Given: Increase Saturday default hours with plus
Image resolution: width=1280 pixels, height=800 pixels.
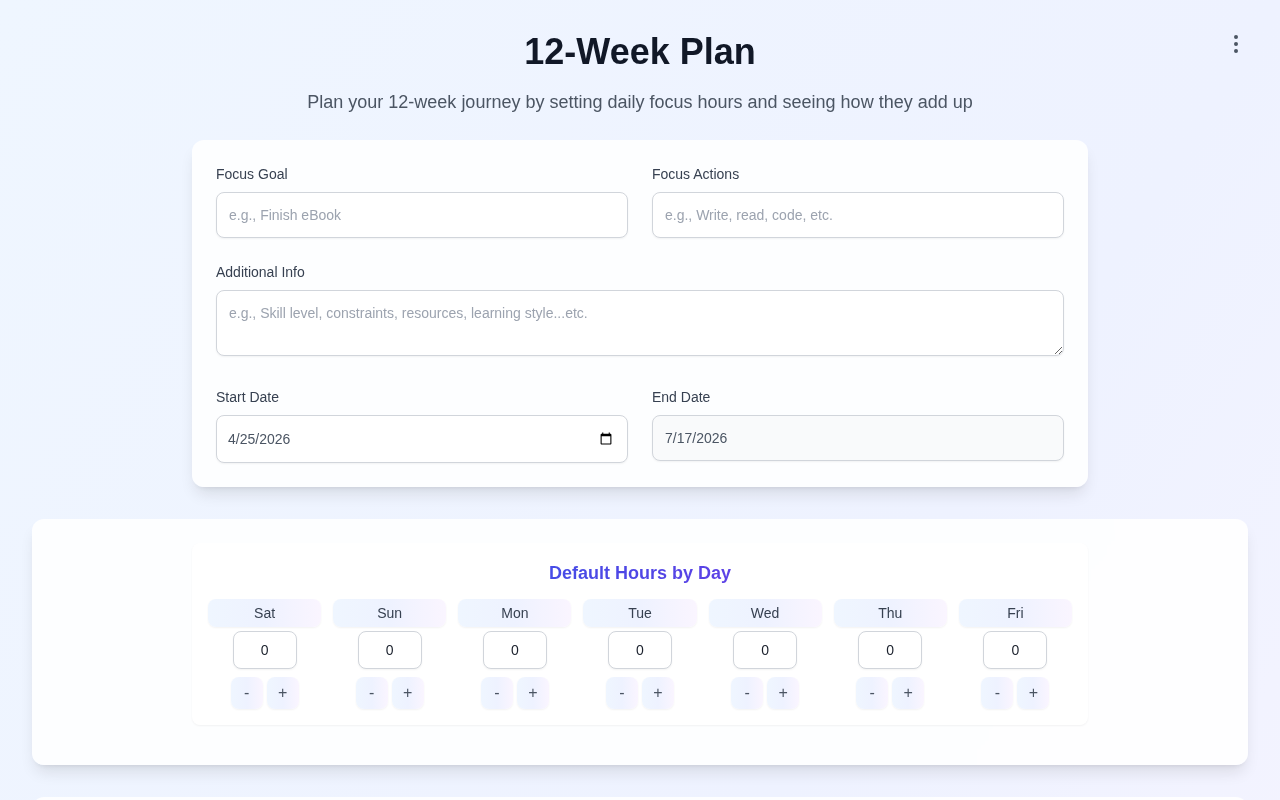Looking at the screenshot, I should 283,693.
